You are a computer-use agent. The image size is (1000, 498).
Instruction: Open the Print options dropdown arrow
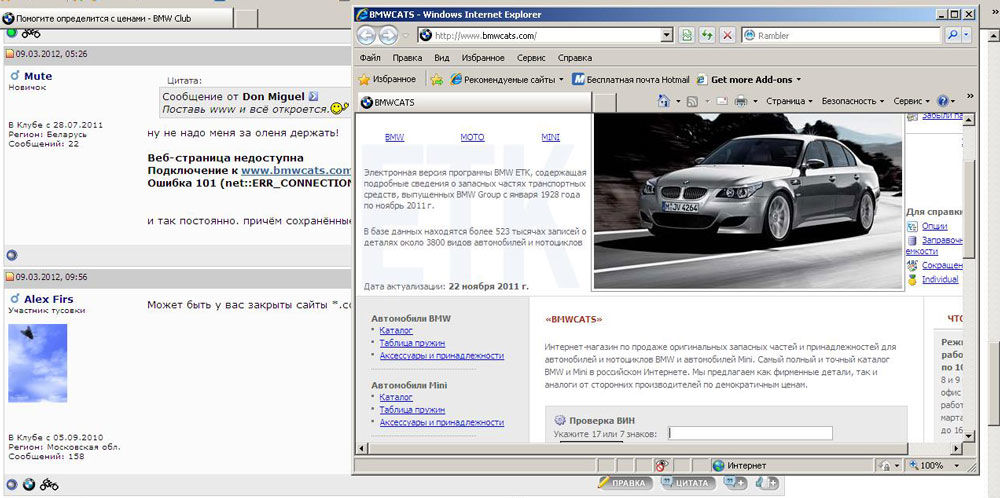(x=755, y=101)
